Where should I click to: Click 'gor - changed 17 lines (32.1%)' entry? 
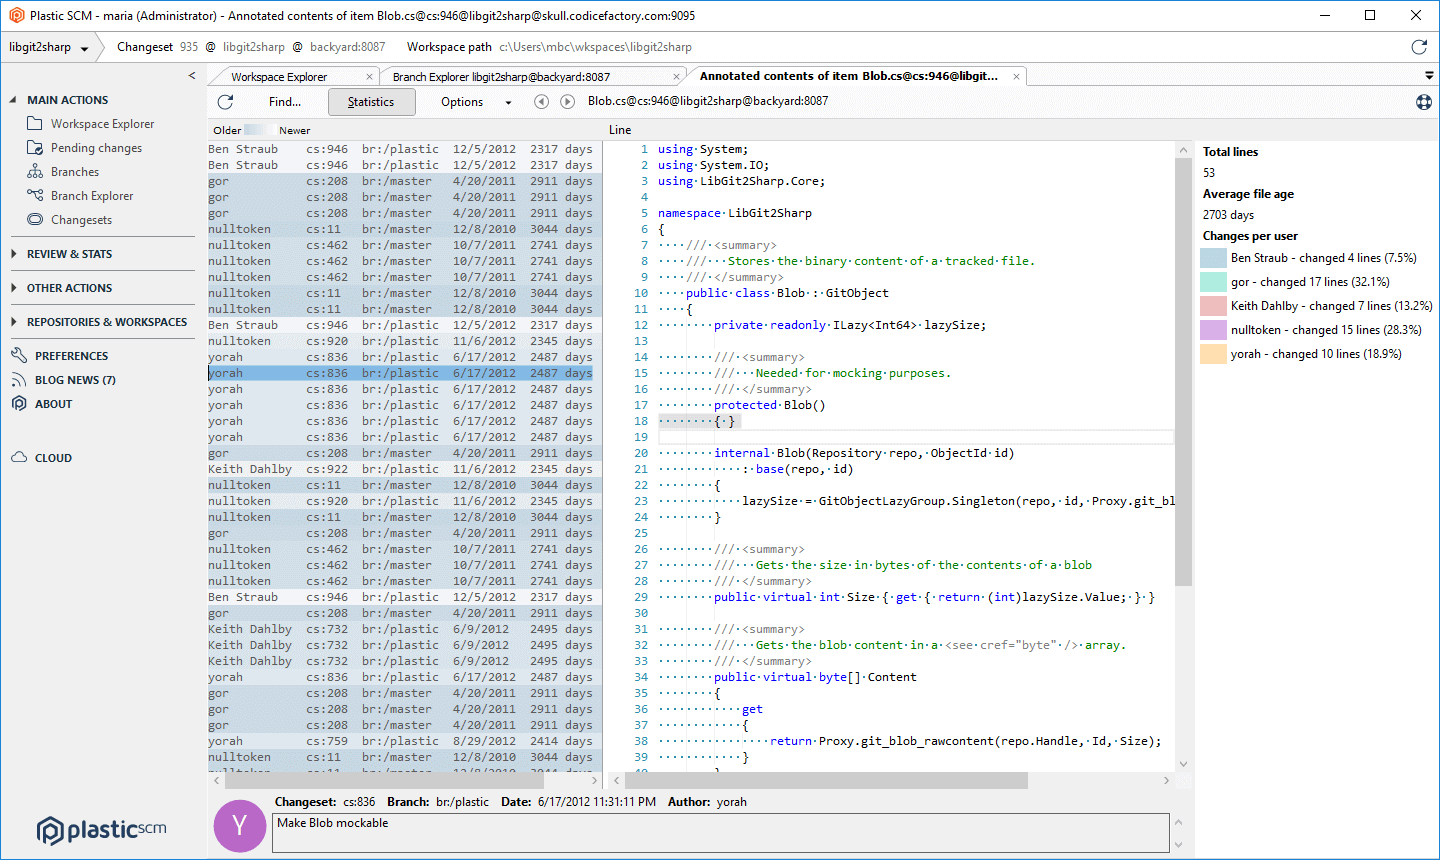1310,282
